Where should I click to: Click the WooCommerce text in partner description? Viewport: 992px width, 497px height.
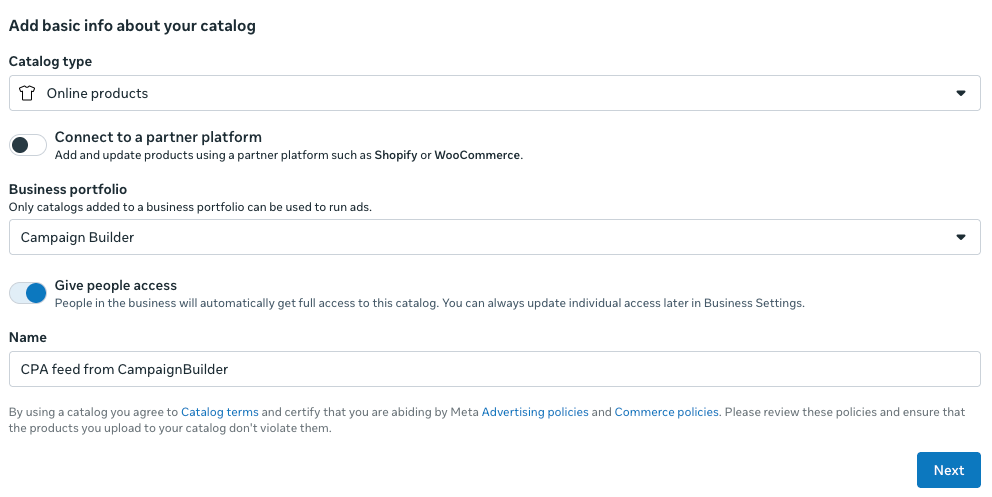click(477, 156)
